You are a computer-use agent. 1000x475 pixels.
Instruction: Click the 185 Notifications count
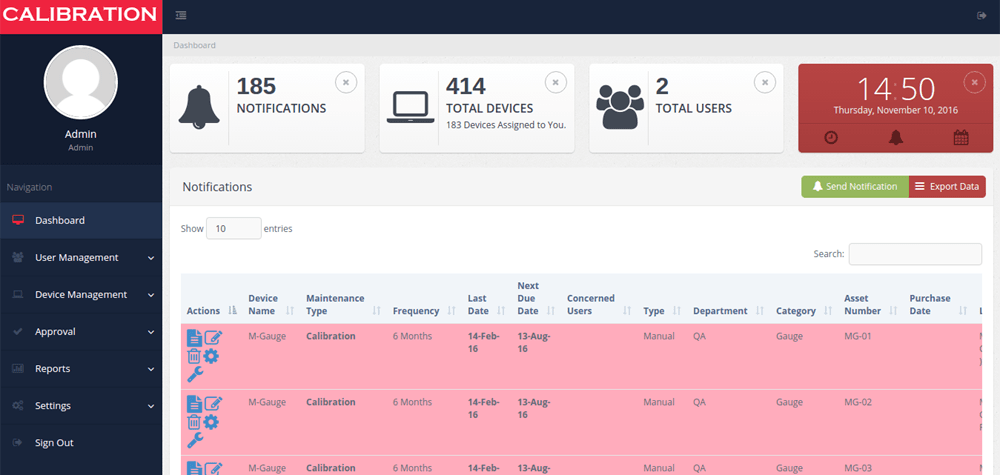pyautogui.click(x=256, y=86)
